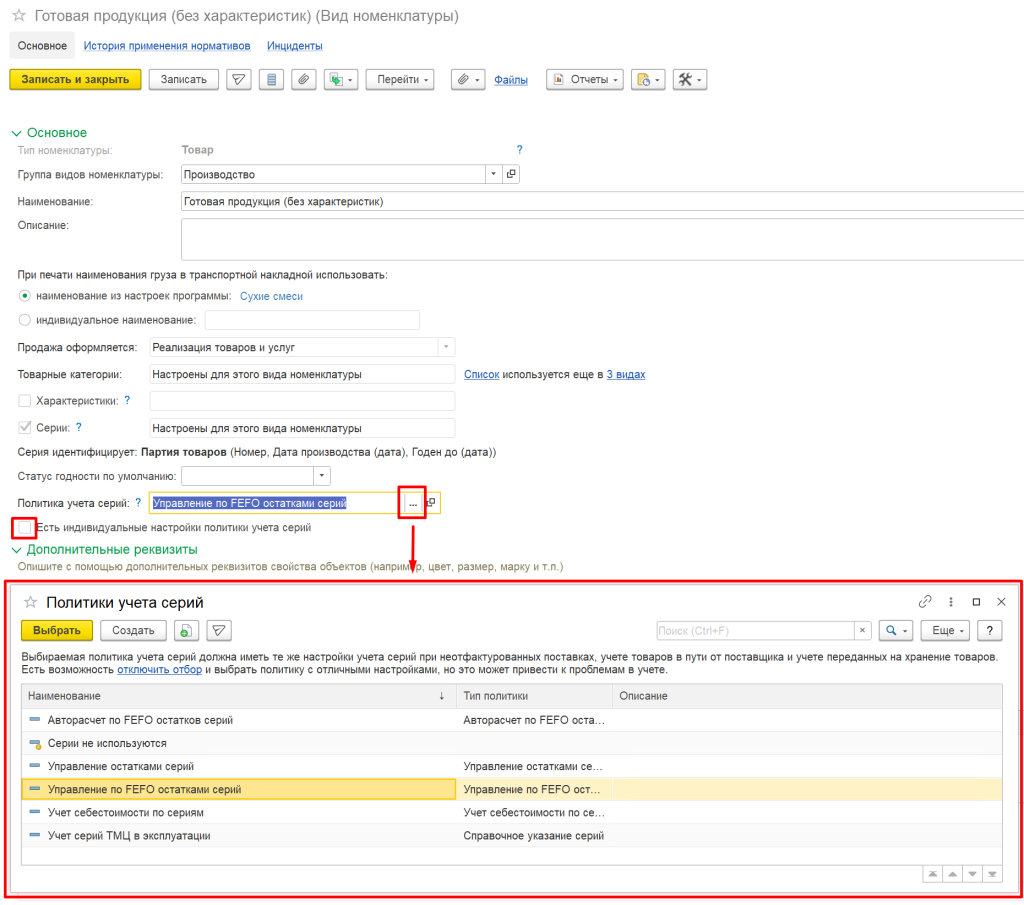Open the Инциденты tab

point(295,46)
